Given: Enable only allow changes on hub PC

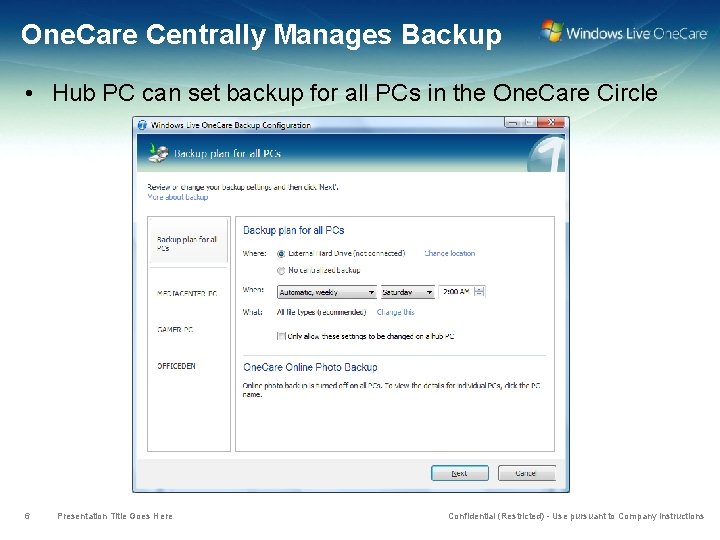Looking at the screenshot, I should [x=281, y=336].
